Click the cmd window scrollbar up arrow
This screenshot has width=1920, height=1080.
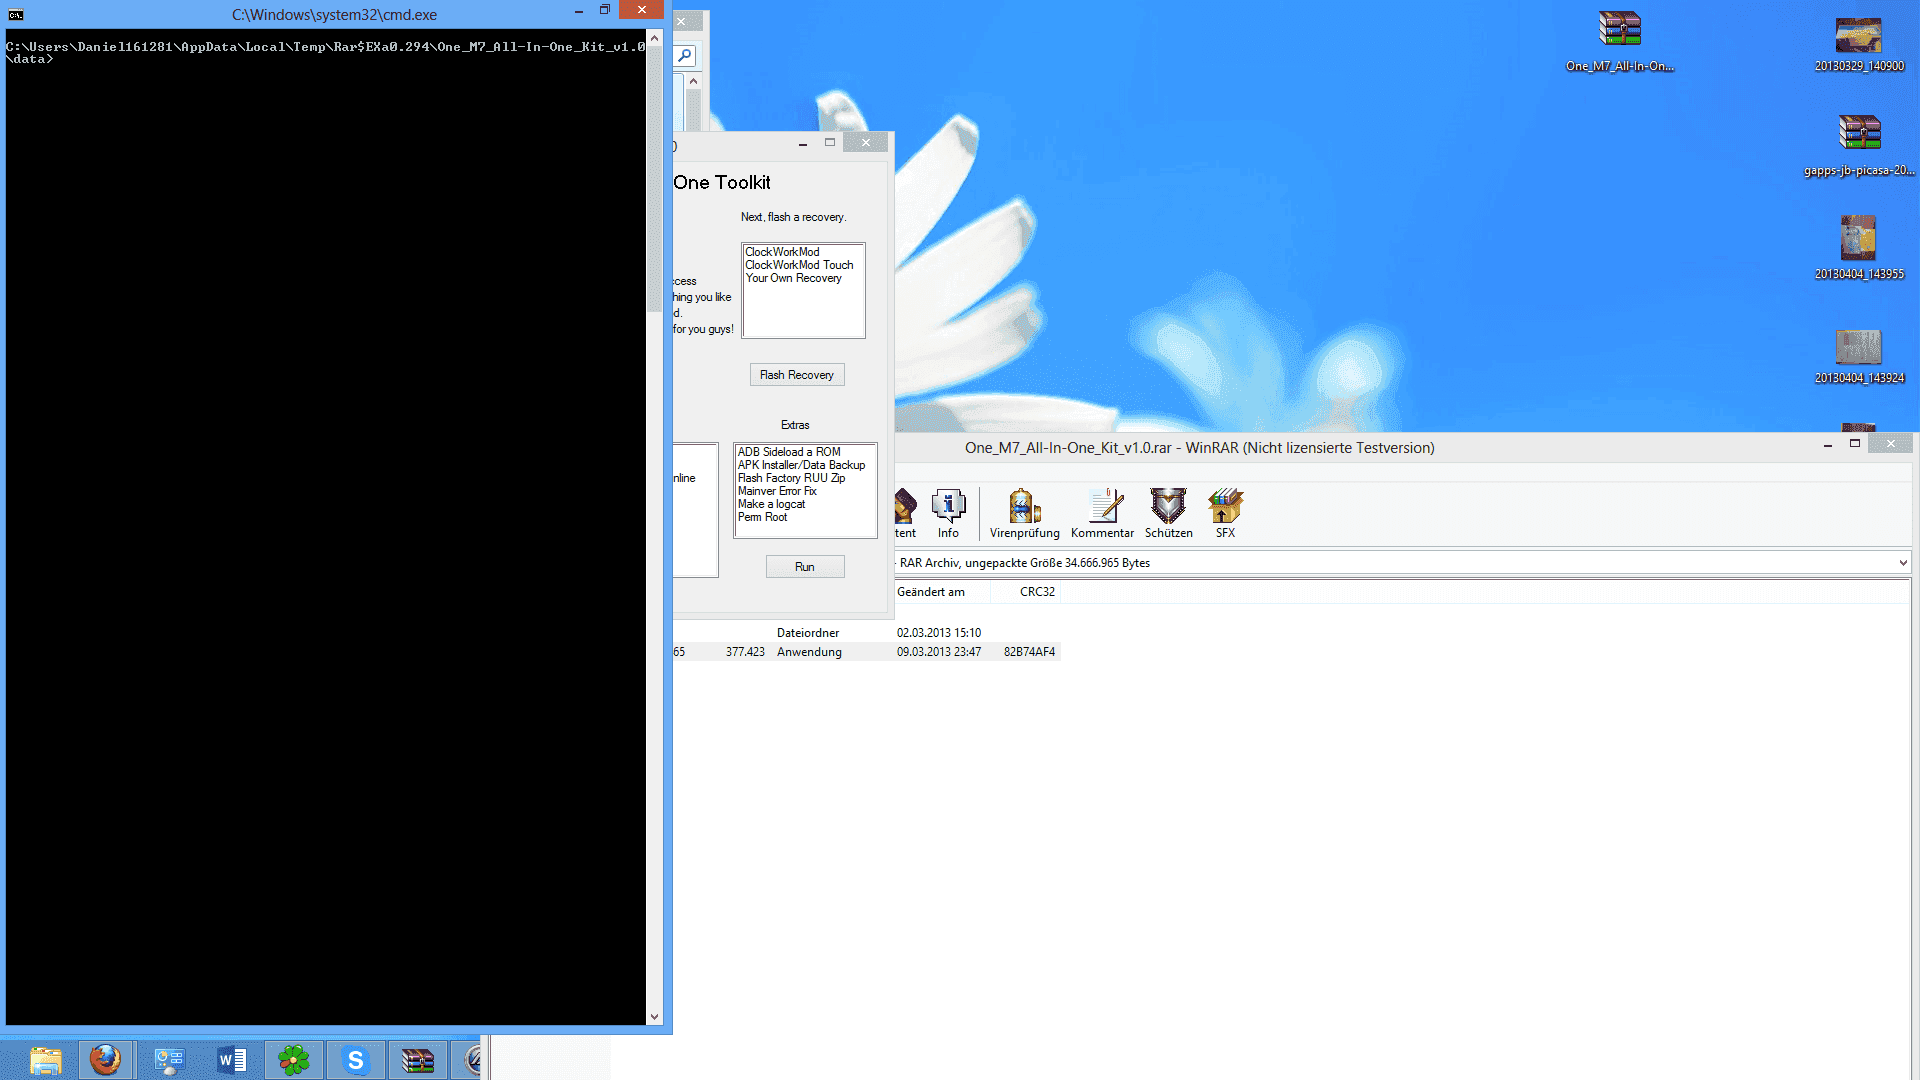[655, 38]
